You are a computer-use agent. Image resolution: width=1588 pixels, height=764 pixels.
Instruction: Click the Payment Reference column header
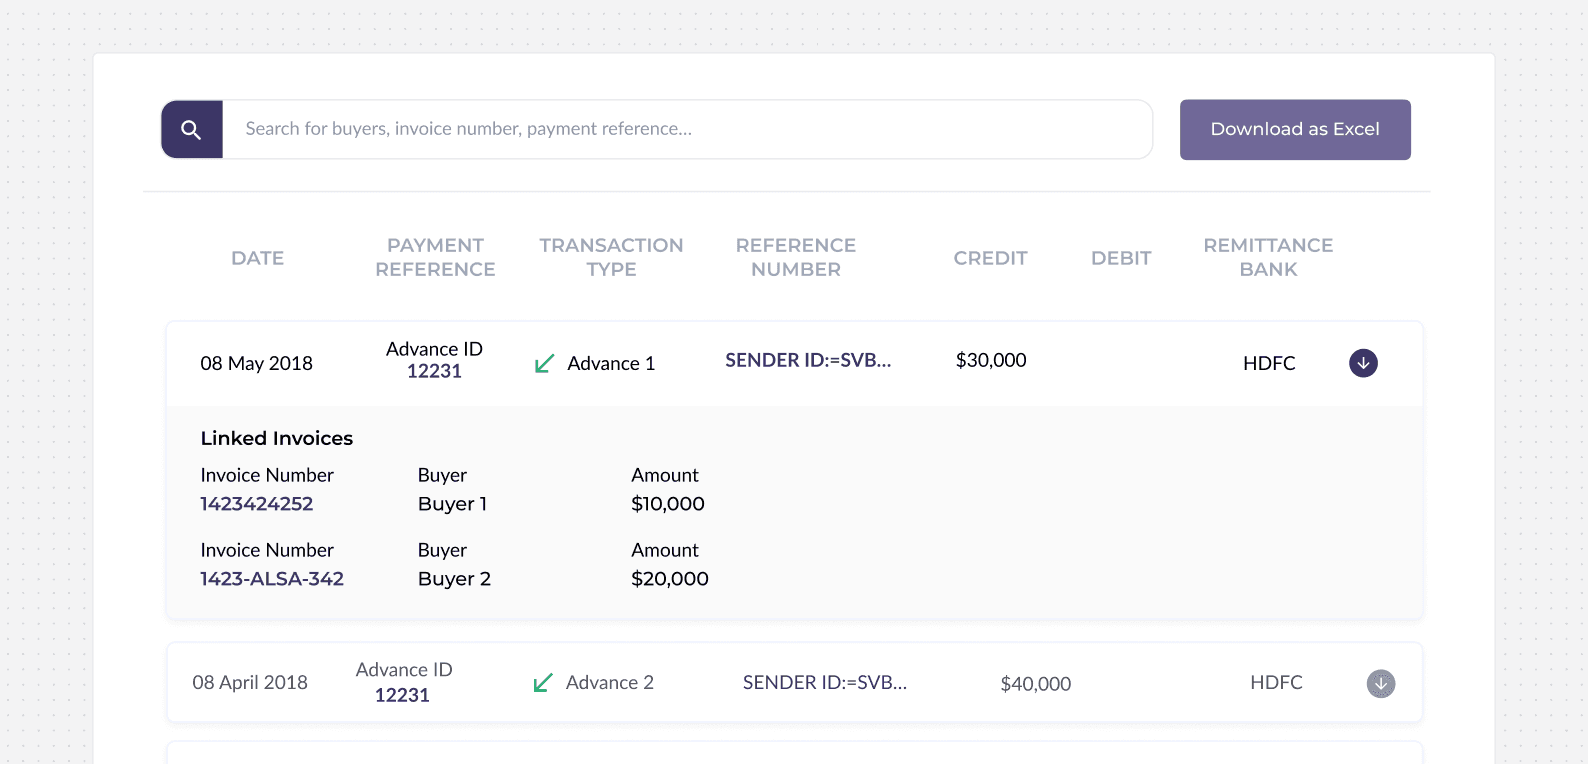click(x=435, y=258)
